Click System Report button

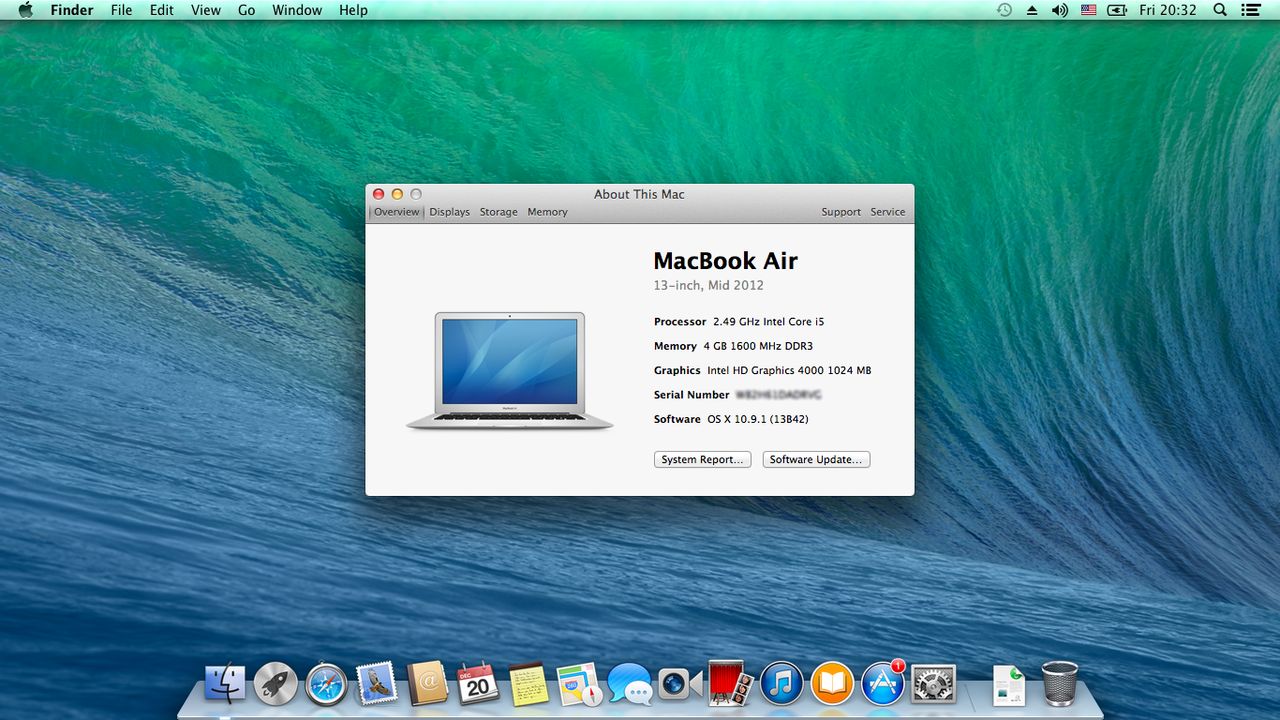(x=703, y=460)
